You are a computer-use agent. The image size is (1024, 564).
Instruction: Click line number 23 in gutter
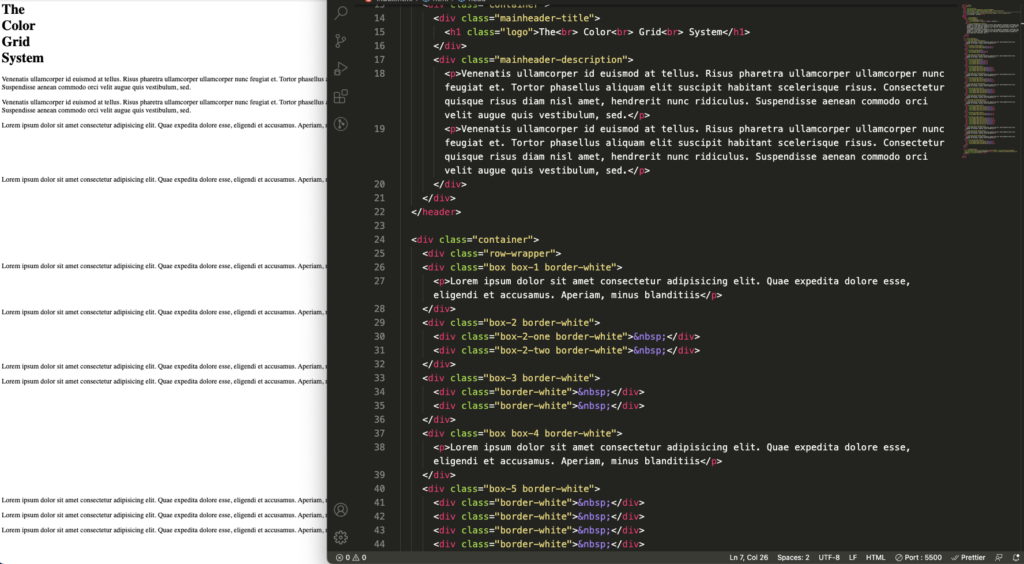click(x=379, y=226)
